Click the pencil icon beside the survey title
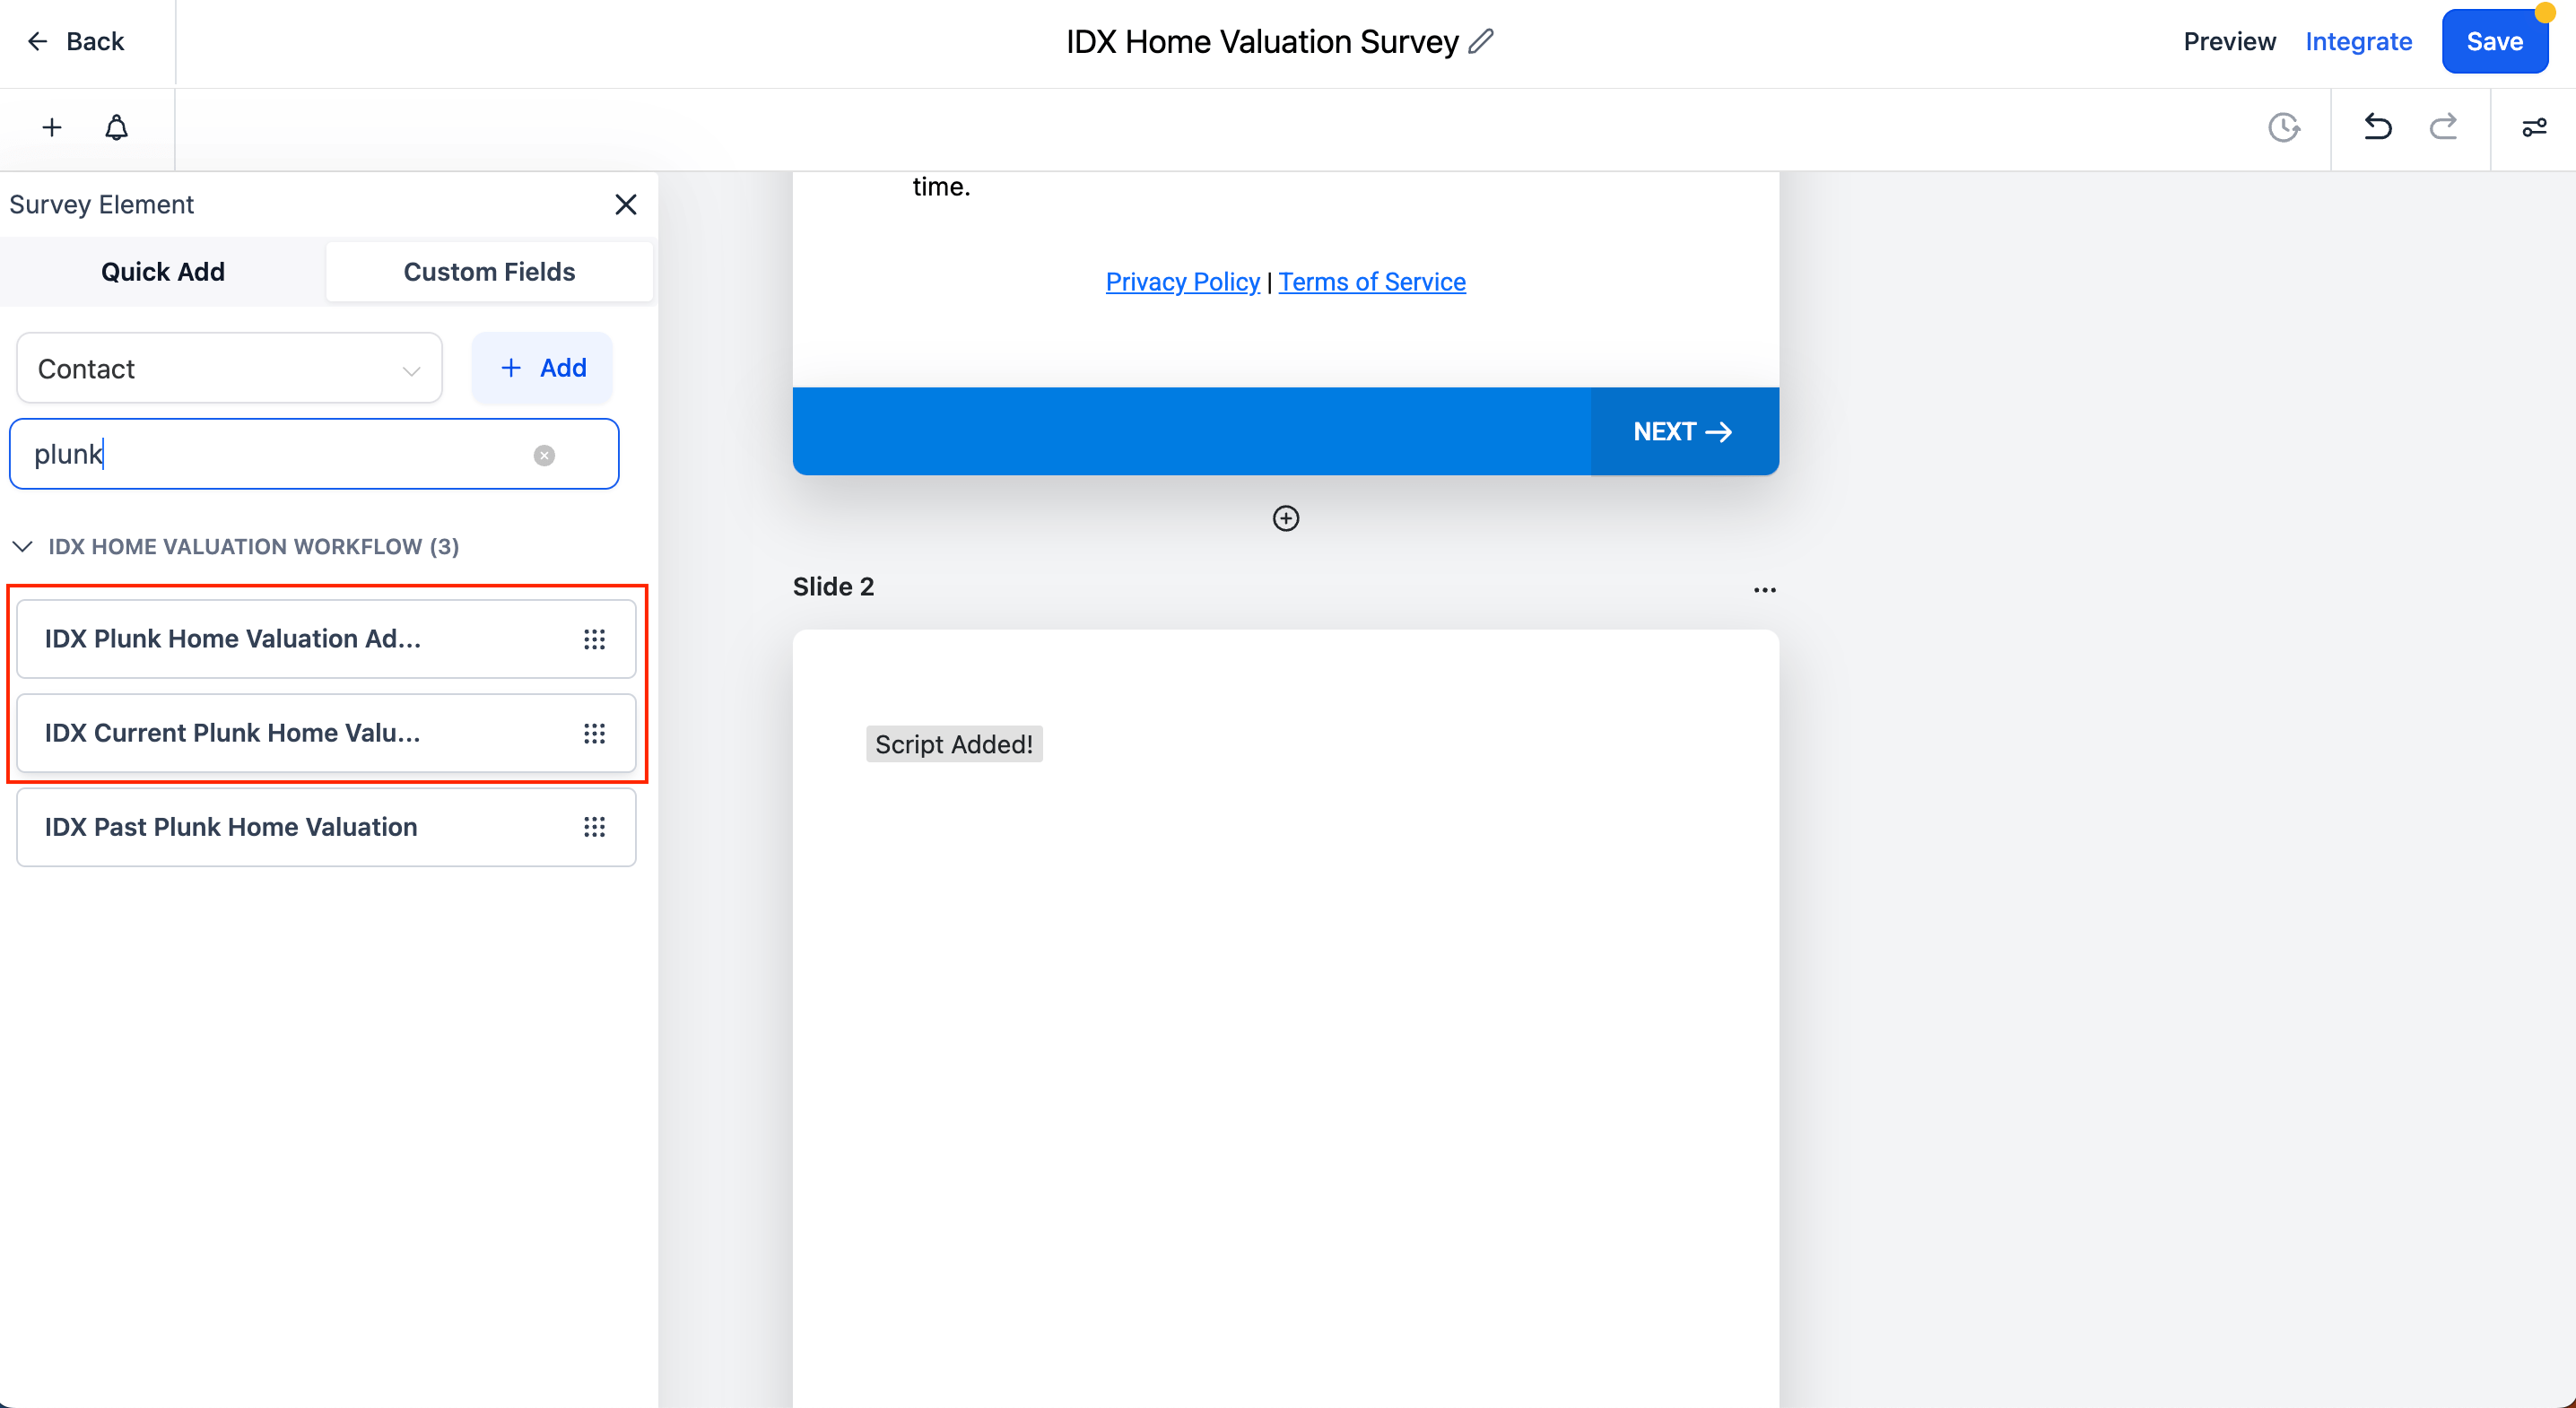Screen dimensions: 2576x1408 (x=1481, y=41)
